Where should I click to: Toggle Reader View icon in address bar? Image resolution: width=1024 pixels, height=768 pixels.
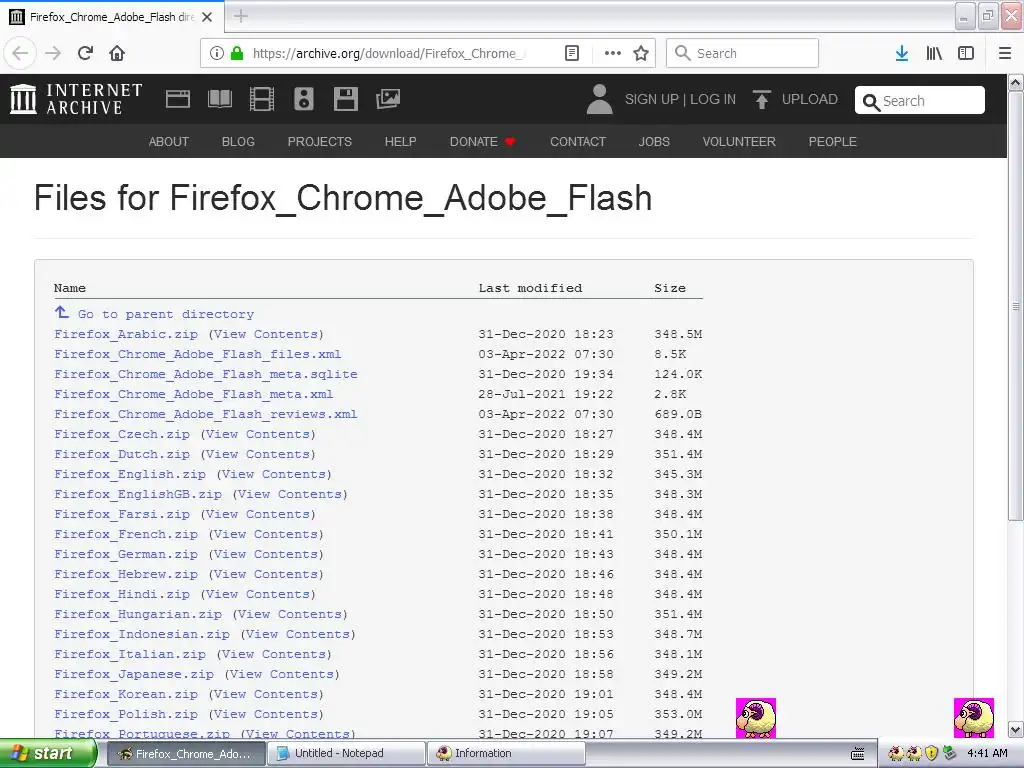click(x=571, y=53)
